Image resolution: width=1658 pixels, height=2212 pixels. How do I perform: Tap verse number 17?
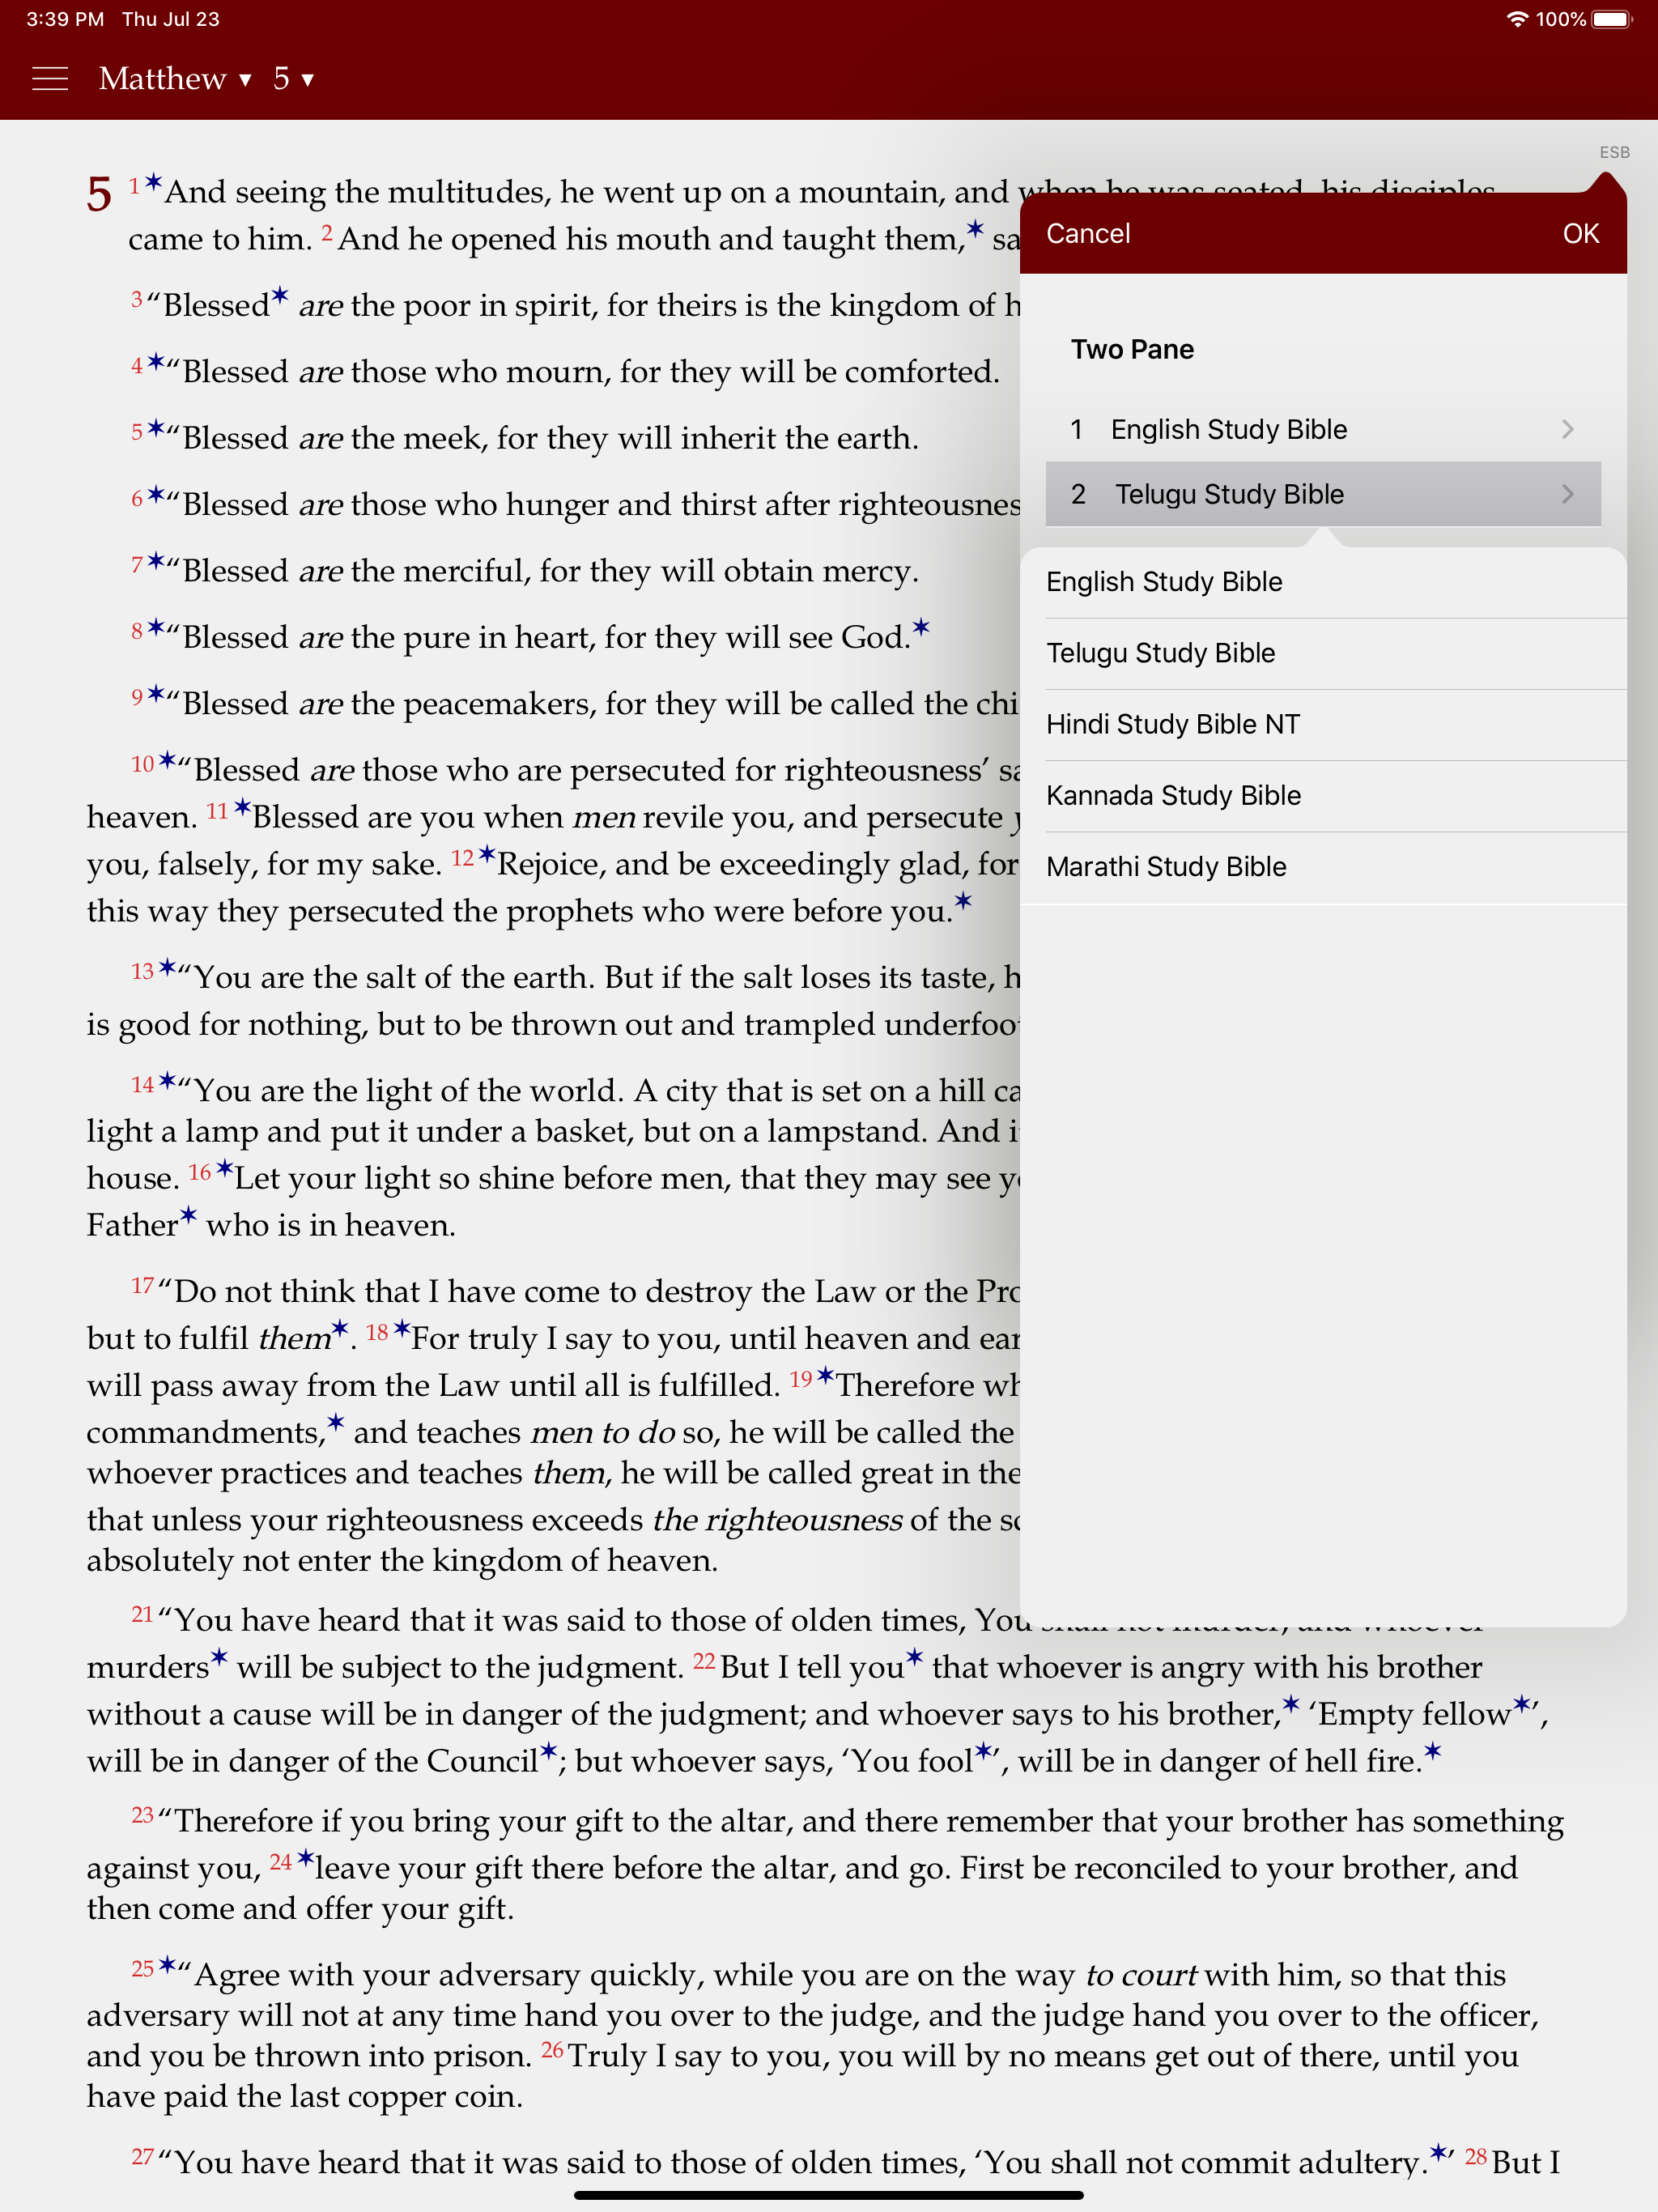tap(142, 1285)
